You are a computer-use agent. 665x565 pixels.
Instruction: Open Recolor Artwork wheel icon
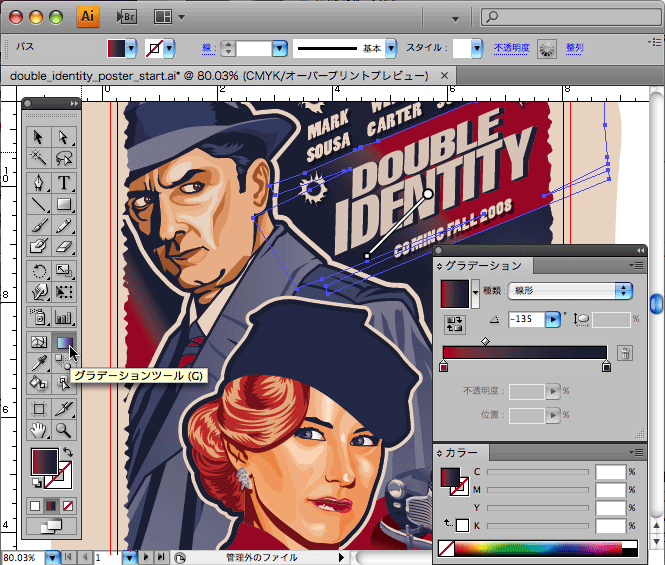tap(547, 49)
